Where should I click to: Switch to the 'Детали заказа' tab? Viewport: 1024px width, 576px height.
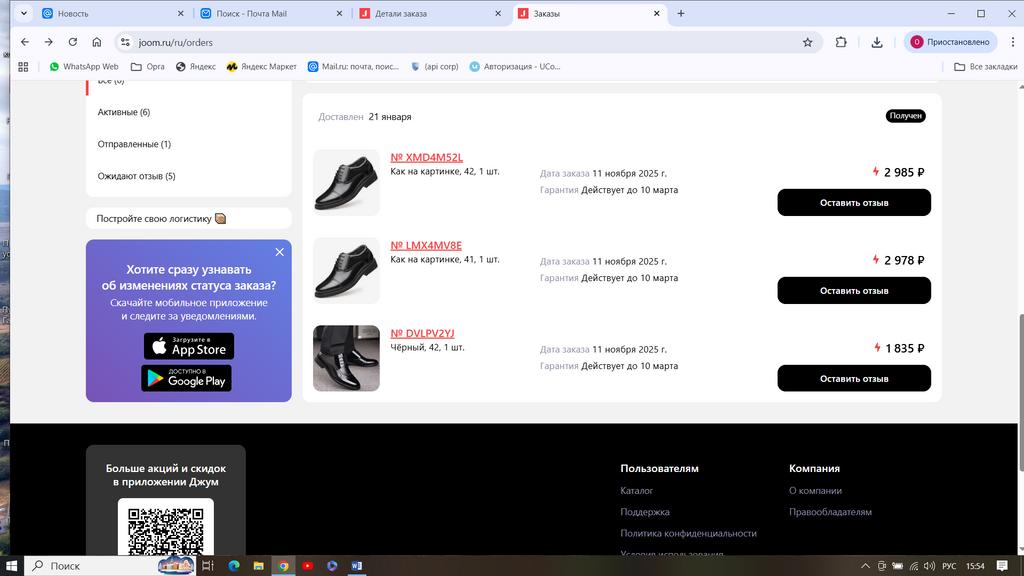430,14
